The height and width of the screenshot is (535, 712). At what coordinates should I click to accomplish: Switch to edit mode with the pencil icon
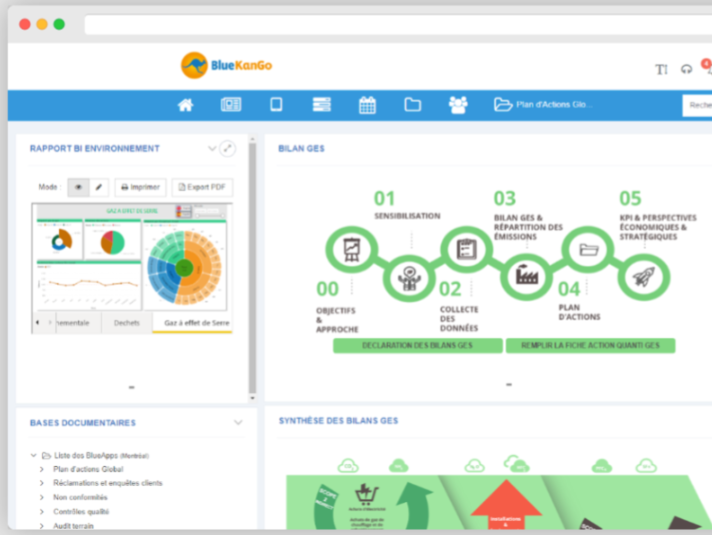point(99,187)
